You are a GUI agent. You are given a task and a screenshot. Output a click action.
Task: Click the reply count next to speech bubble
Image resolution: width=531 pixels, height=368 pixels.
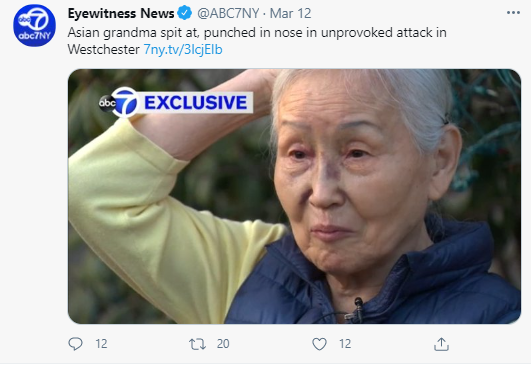(101, 344)
